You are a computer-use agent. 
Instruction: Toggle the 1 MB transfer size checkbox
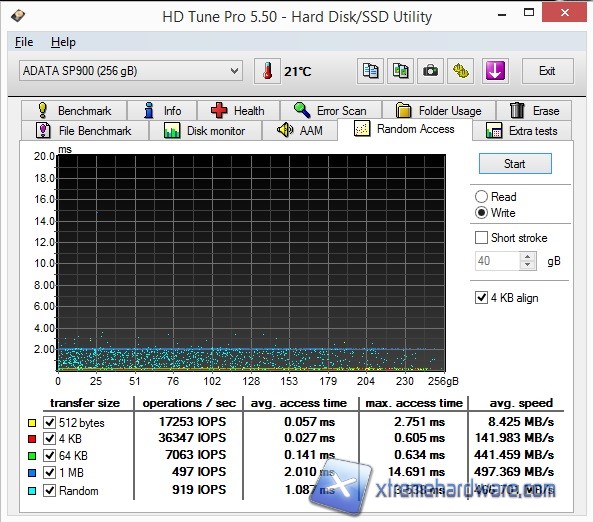[x=50, y=472]
